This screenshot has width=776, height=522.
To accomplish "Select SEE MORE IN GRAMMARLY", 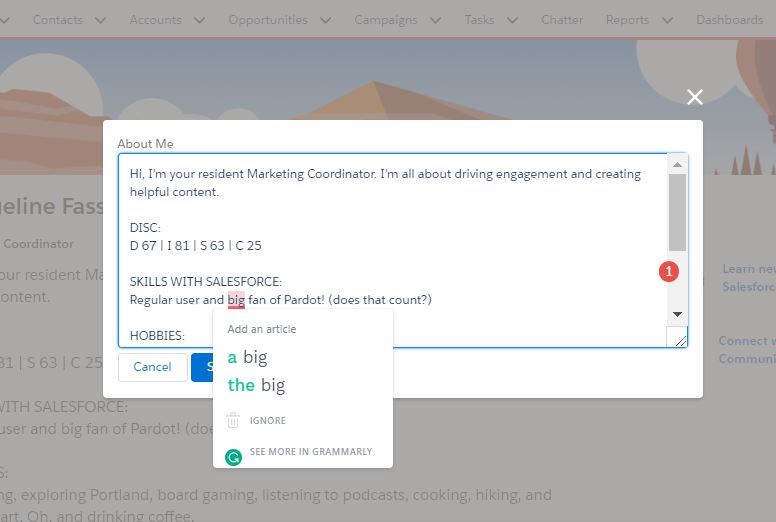I will pos(311,451).
